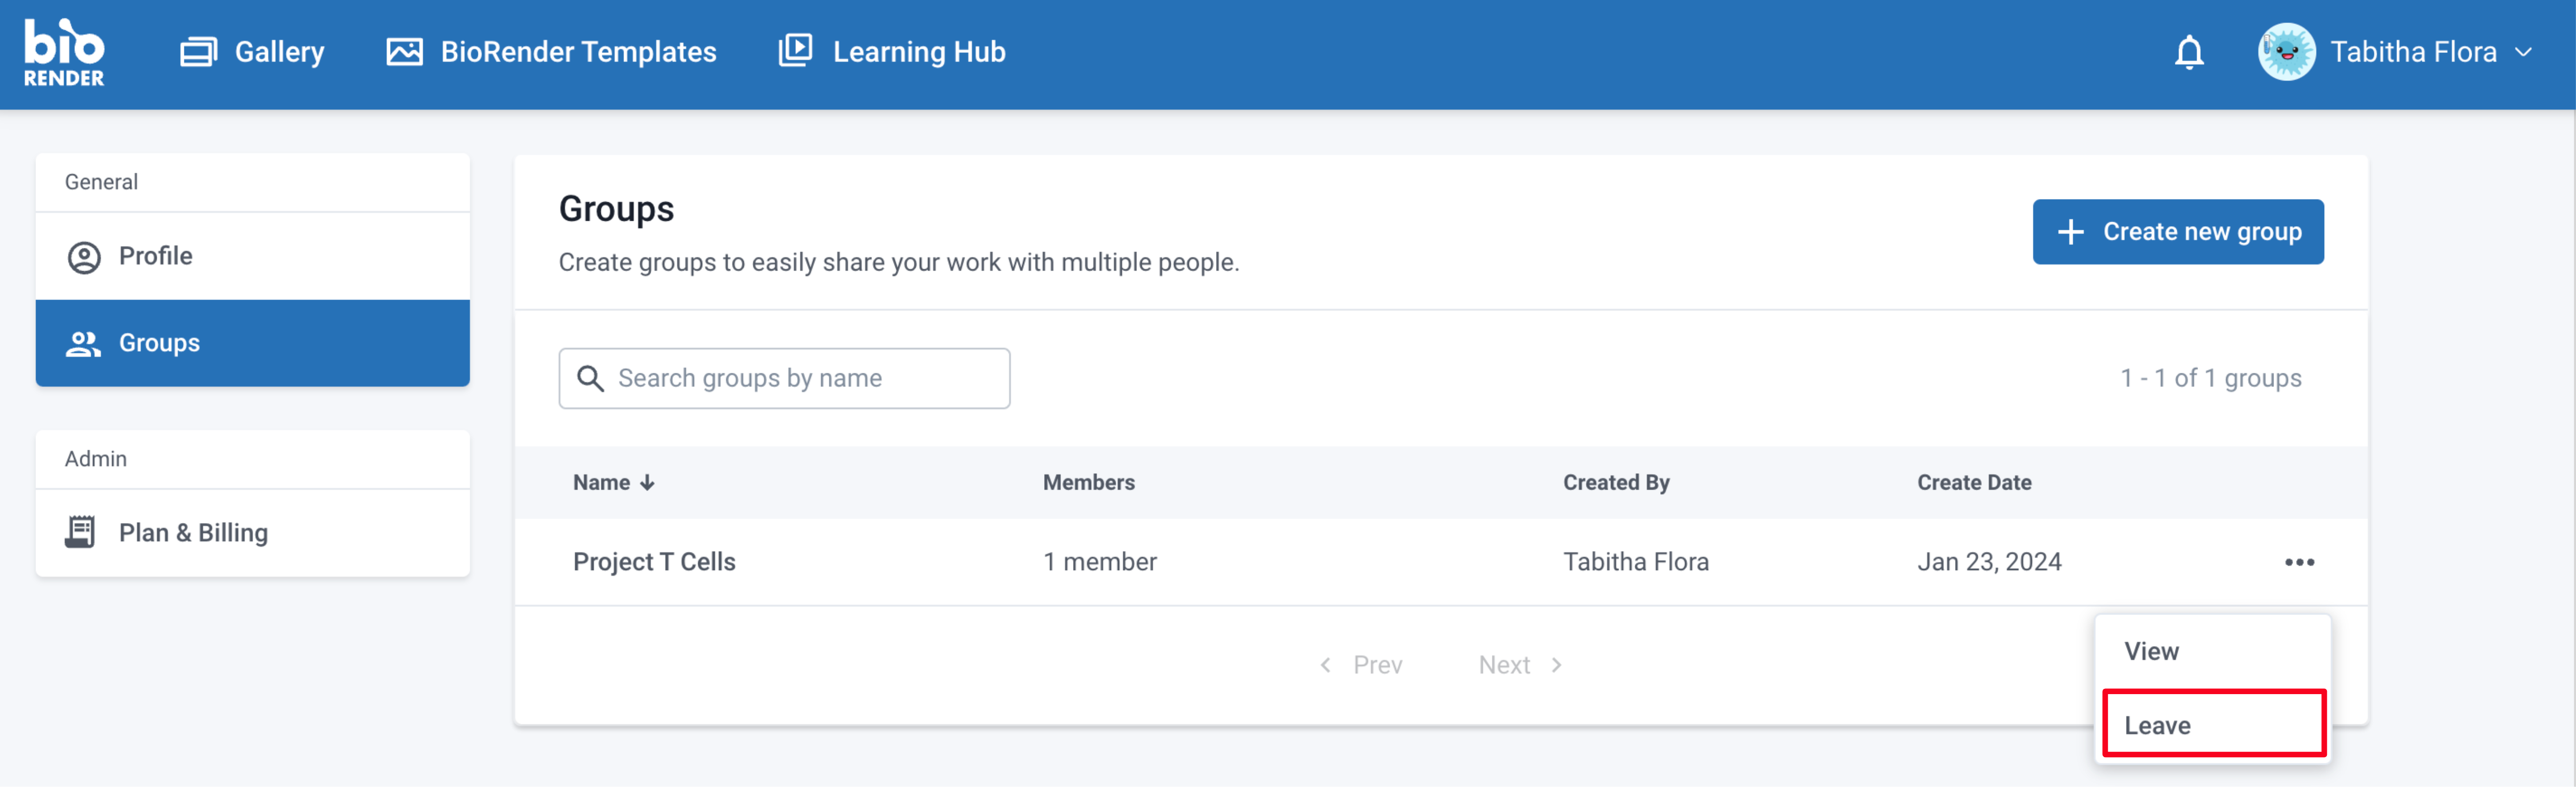This screenshot has width=2576, height=787.
Task: Expand the user menu chevron
Action: pyautogui.click(x=2523, y=52)
